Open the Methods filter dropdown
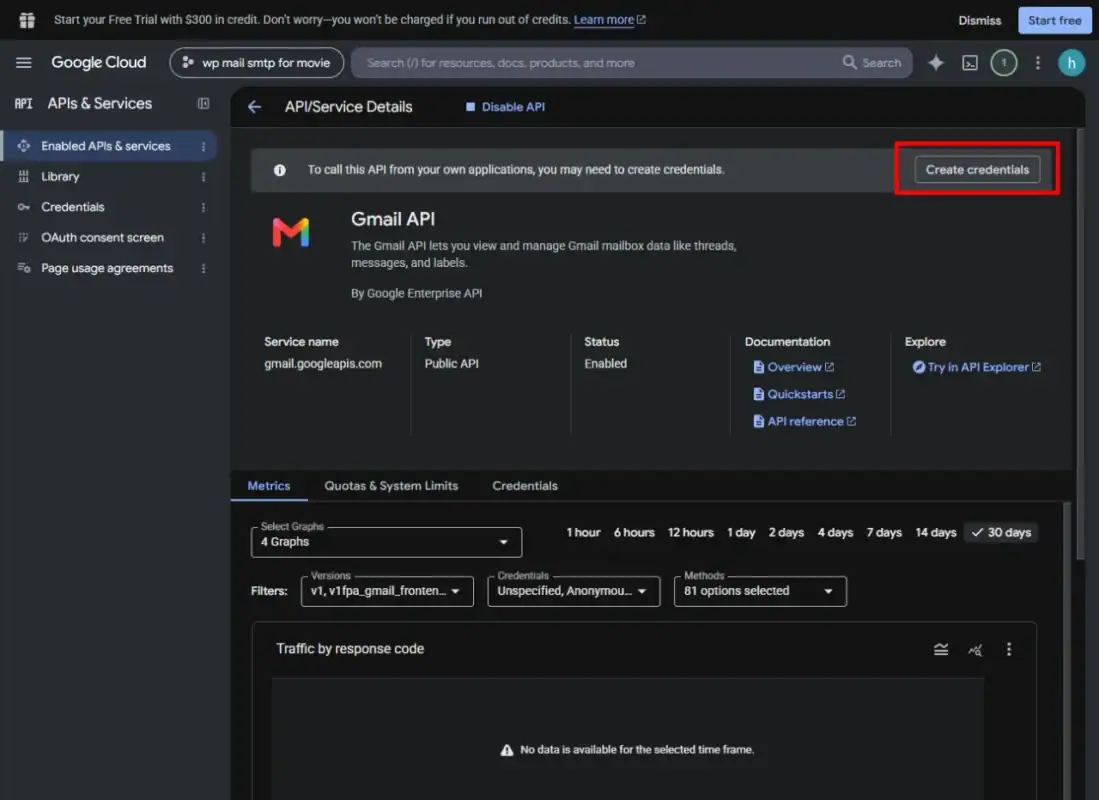 (760, 591)
